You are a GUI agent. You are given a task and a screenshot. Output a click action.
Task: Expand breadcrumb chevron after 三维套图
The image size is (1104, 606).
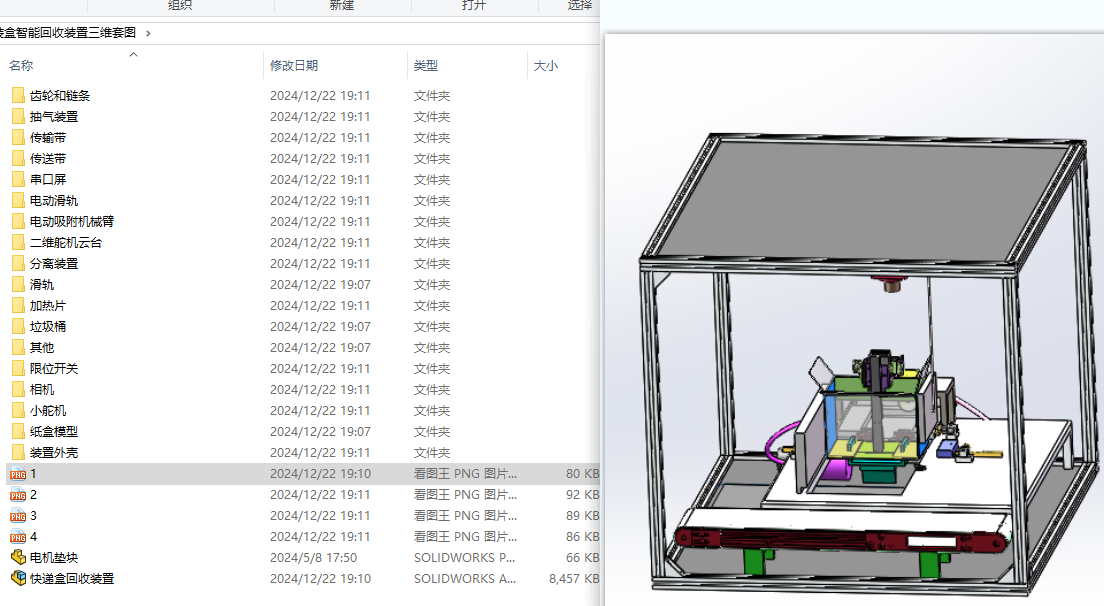148,33
